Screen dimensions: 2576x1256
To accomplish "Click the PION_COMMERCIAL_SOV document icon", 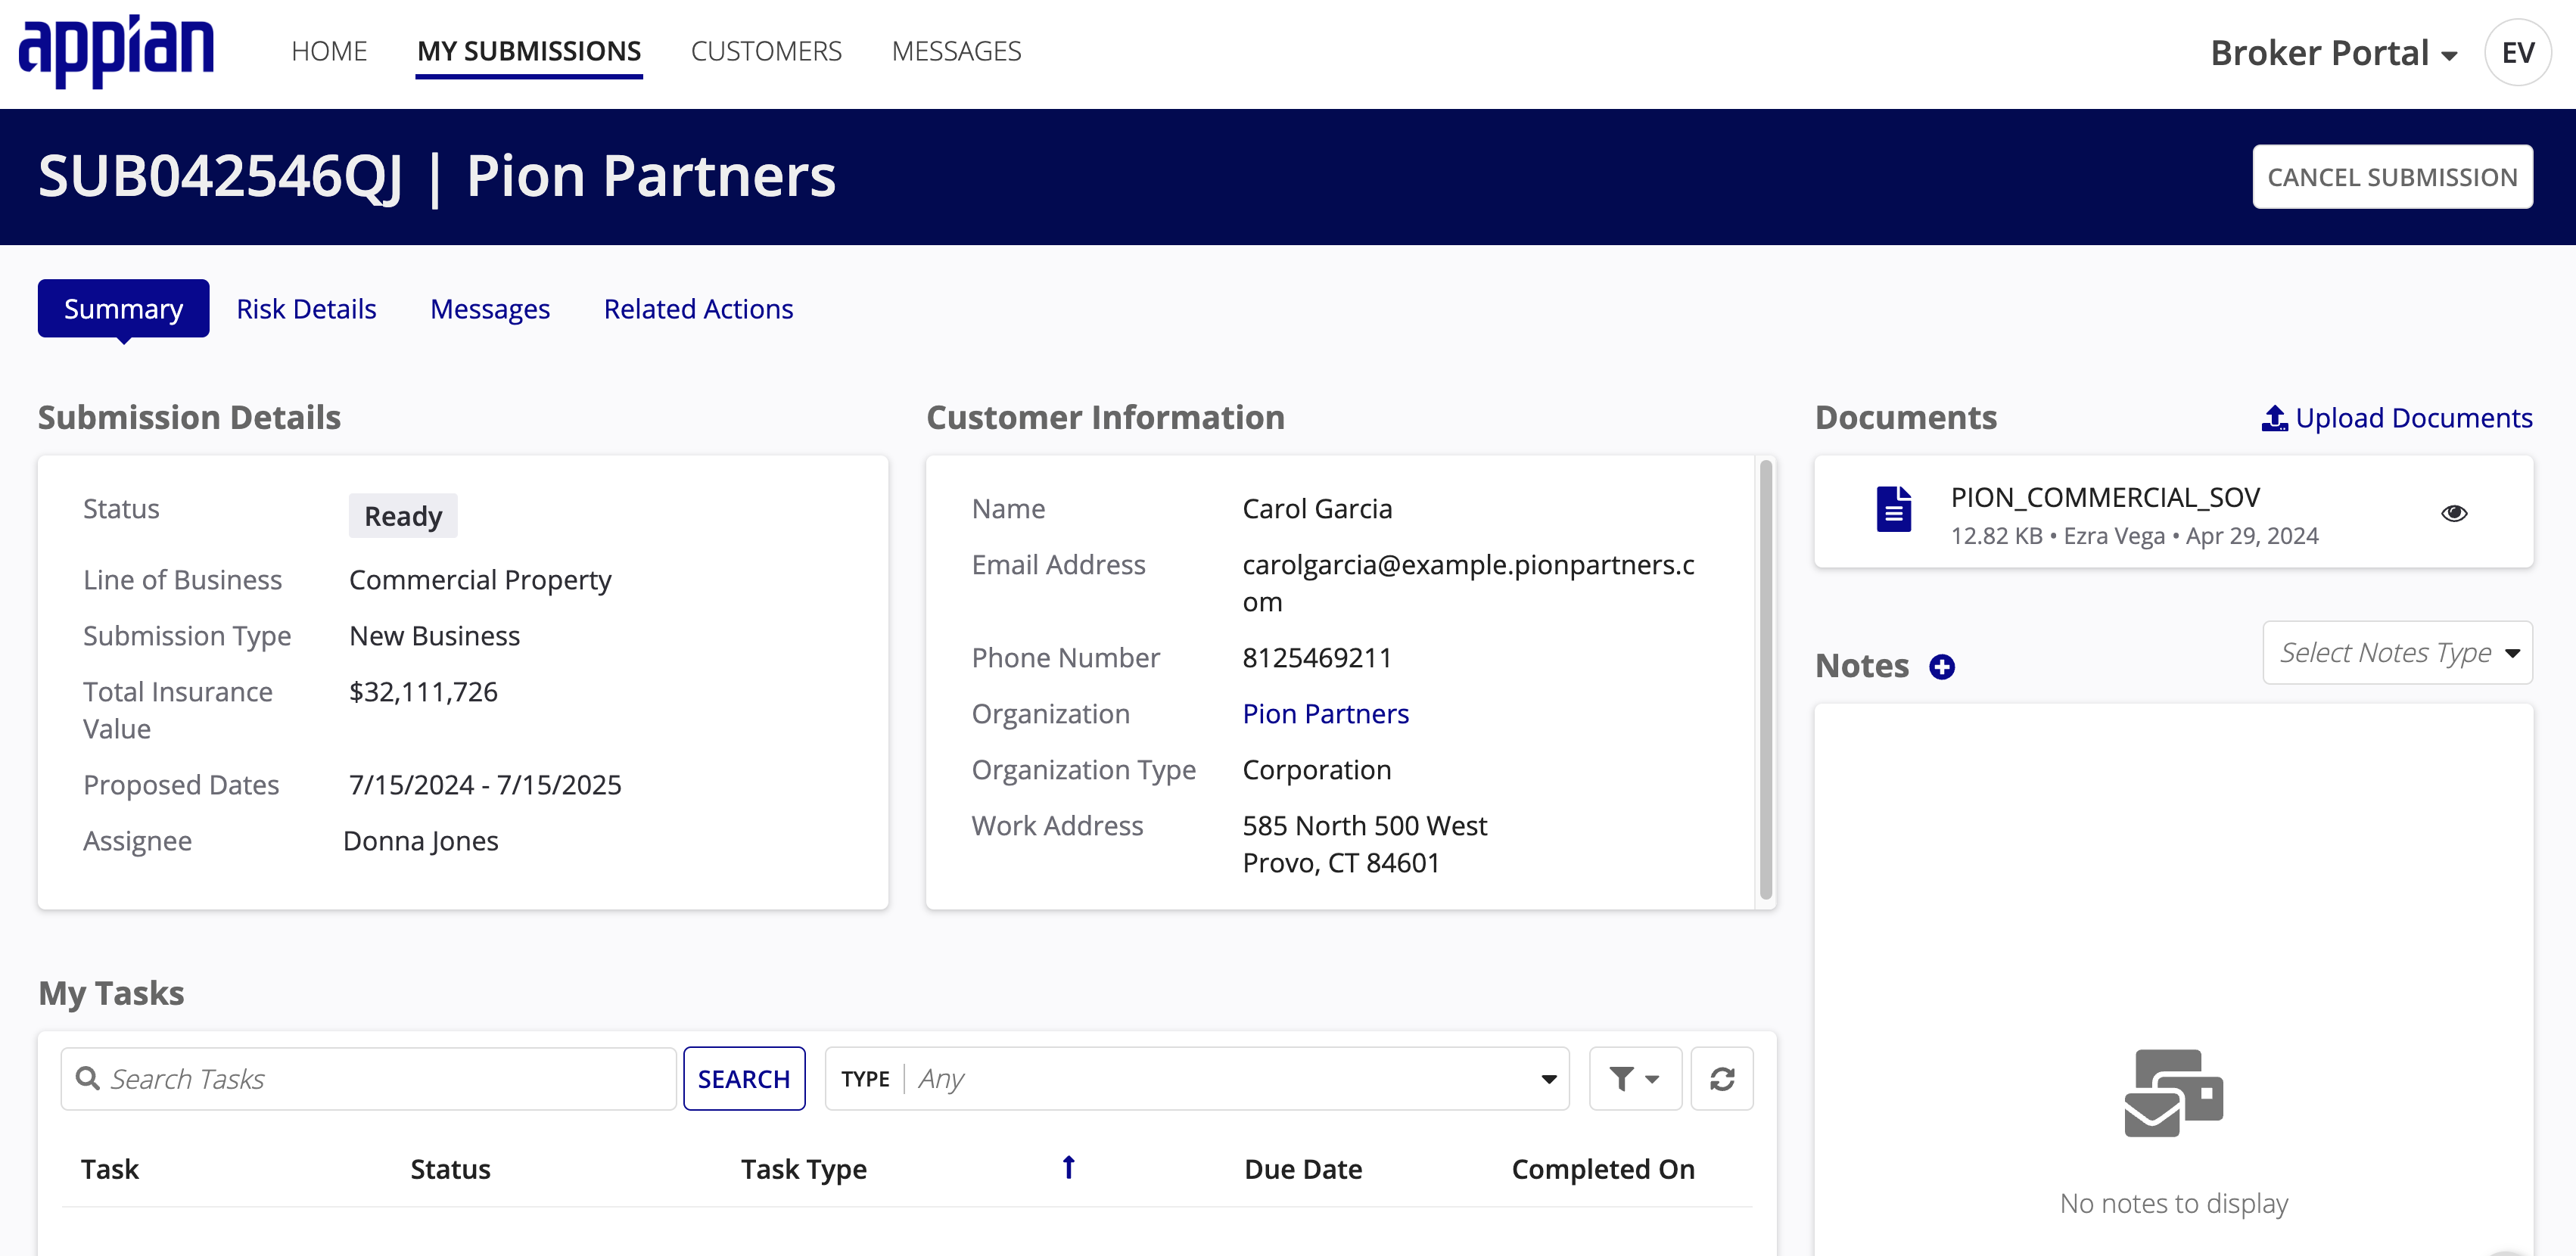I will click(x=1891, y=515).
